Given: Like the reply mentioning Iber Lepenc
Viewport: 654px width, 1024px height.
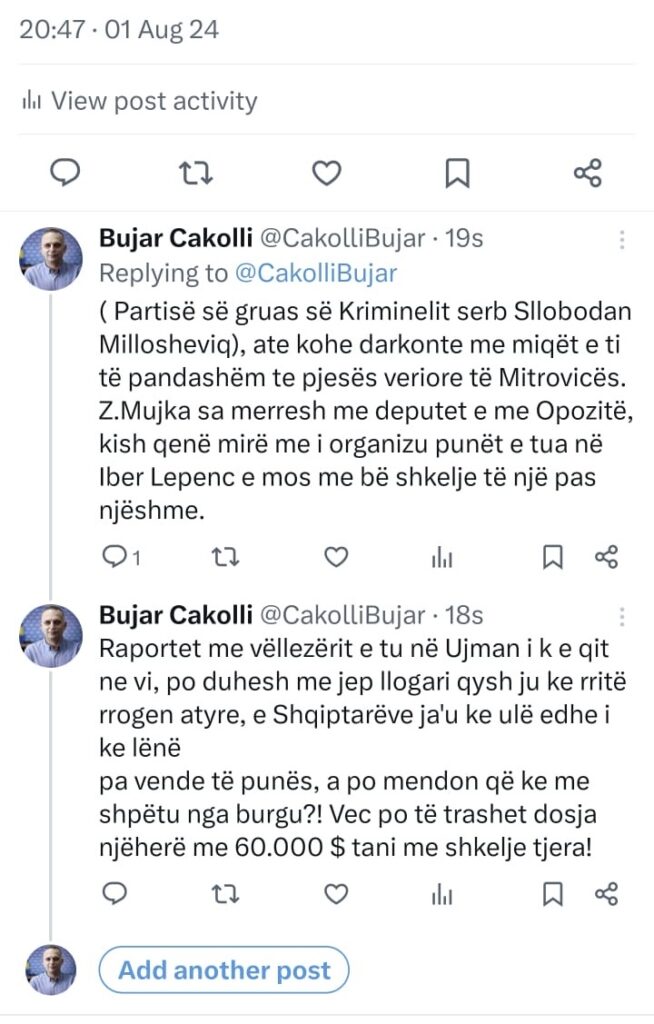Looking at the screenshot, I should click(x=337, y=558).
